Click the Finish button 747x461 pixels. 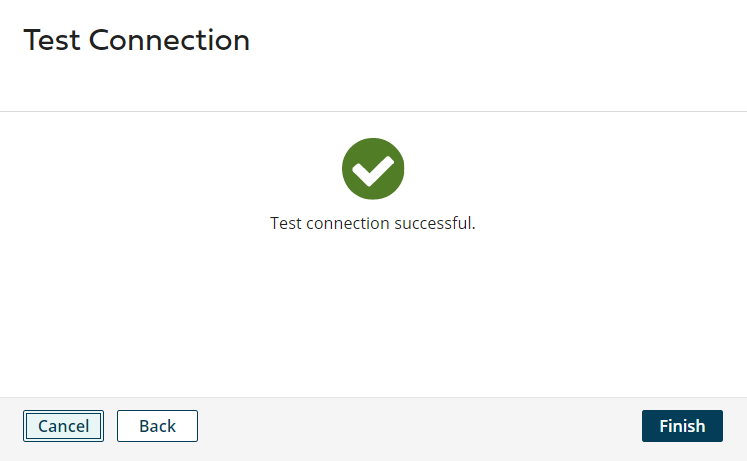pyautogui.click(x=682, y=426)
